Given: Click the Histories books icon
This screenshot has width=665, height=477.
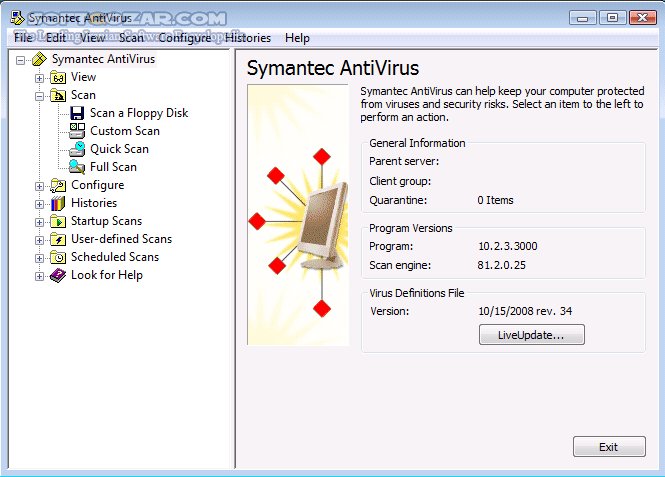Looking at the screenshot, I should point(58,204).
